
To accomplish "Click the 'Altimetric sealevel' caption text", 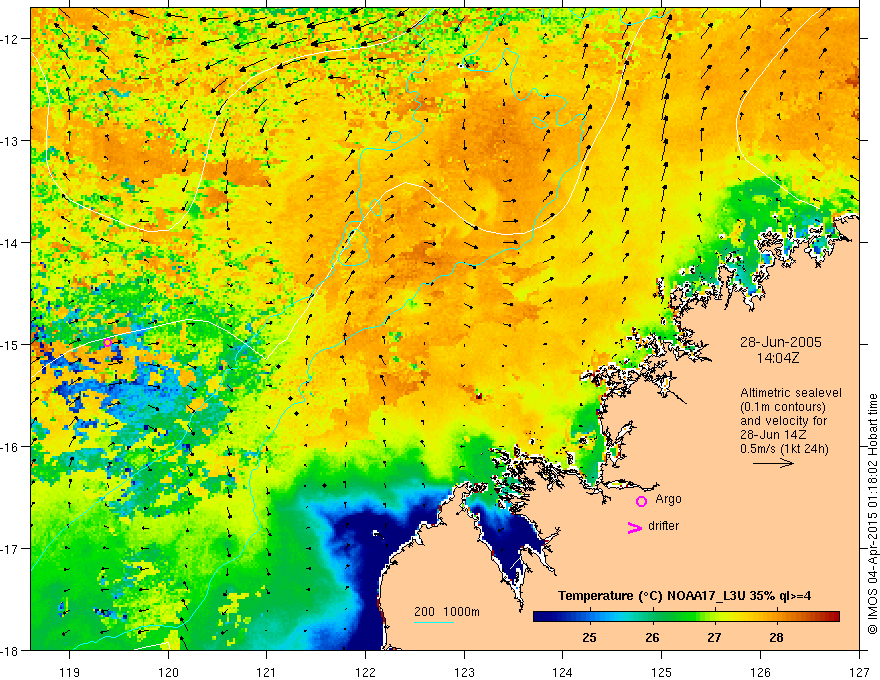I will pyautogui.click(x=791, y=393).
